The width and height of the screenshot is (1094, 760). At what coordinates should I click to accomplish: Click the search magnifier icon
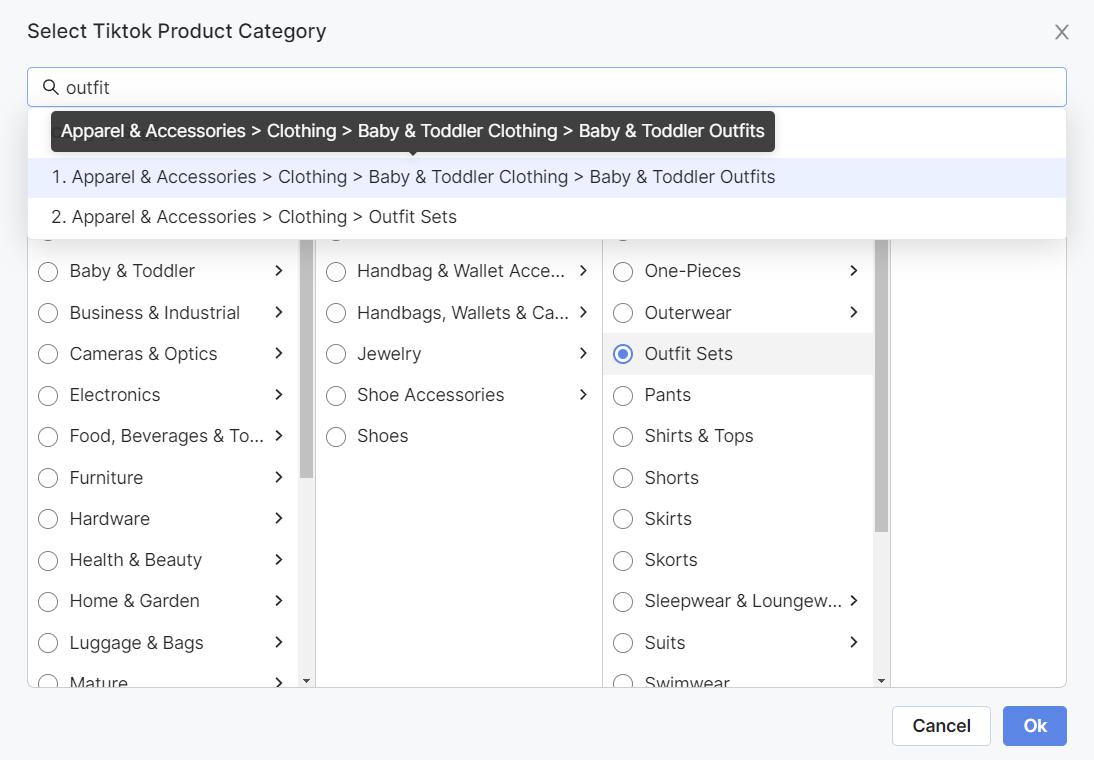[50, 87]
